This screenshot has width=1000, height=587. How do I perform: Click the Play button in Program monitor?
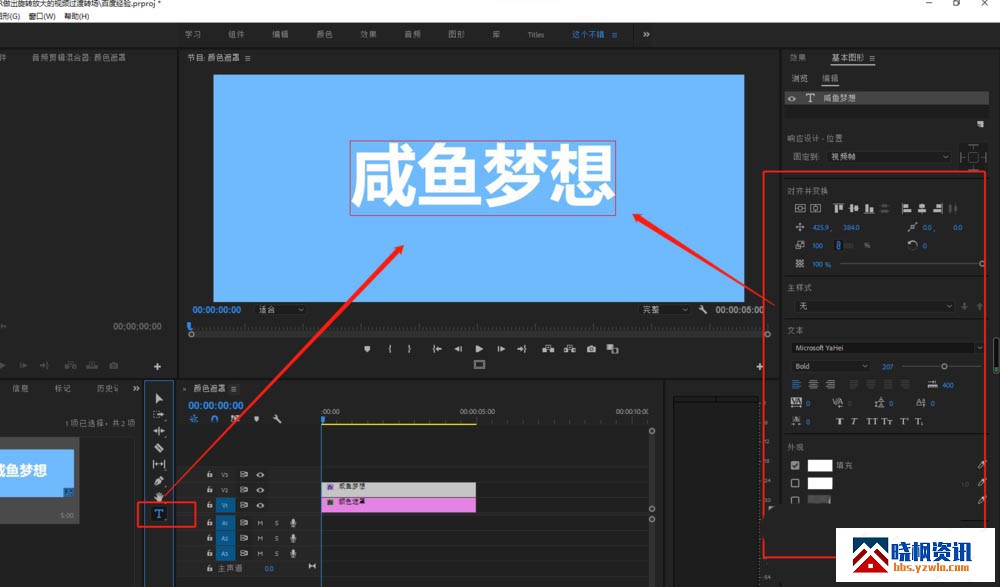pyautogui.click(x=479, y=349)
